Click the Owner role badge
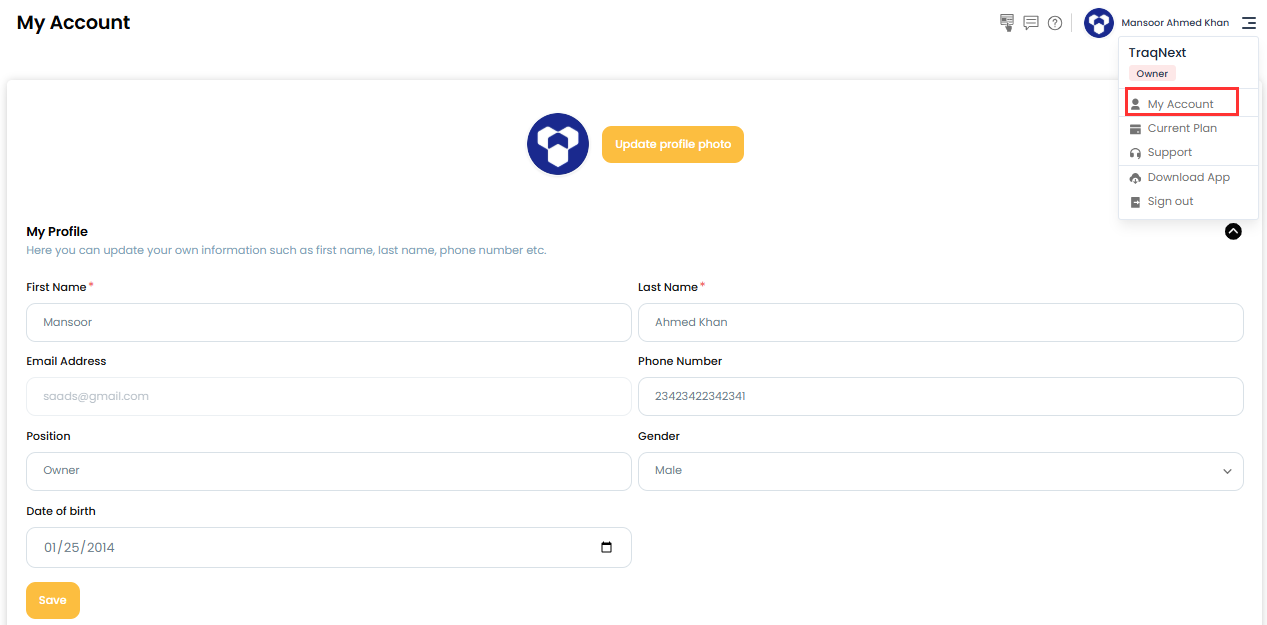The height and width of the screenshot is (625, 1267). click(x=1152, y=74)
